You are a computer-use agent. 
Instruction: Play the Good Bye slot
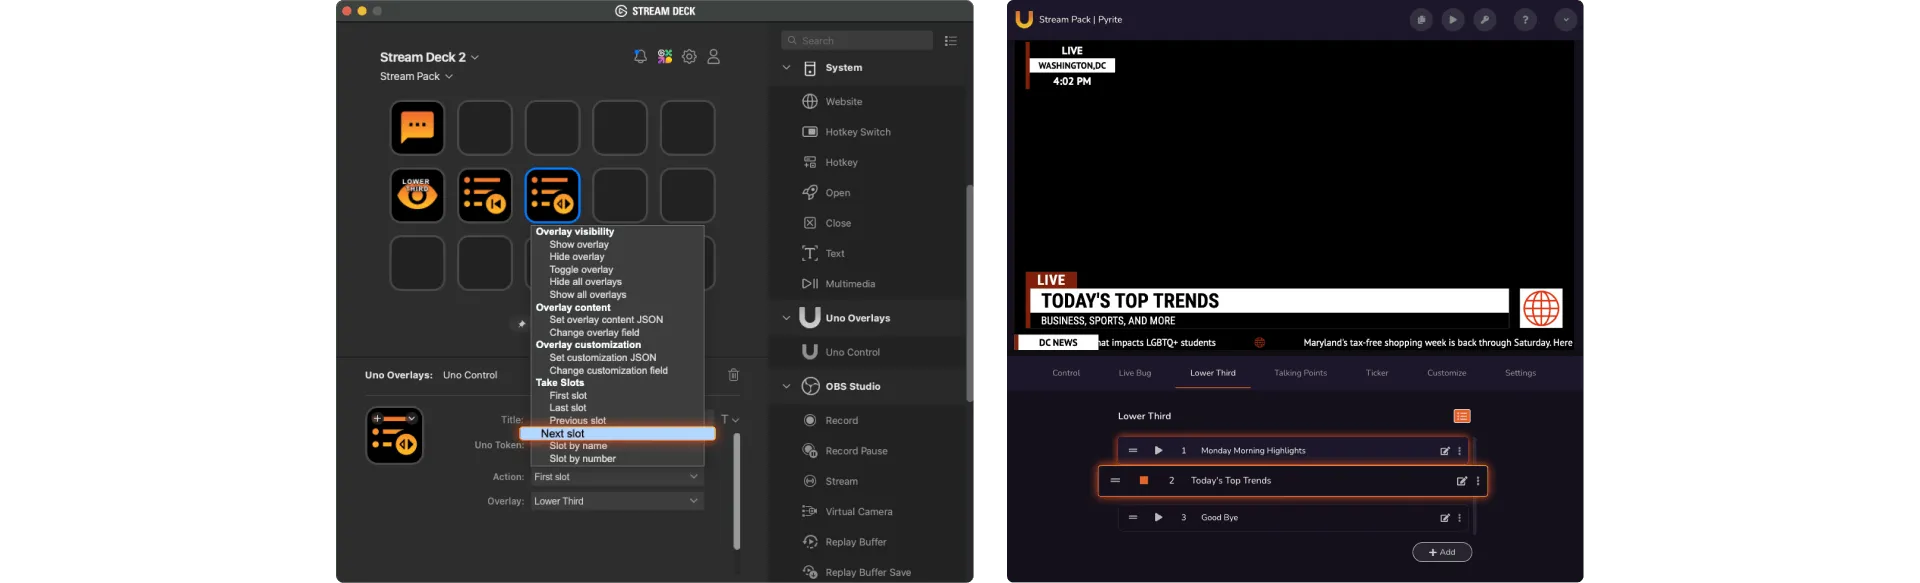pos(1158,518)
